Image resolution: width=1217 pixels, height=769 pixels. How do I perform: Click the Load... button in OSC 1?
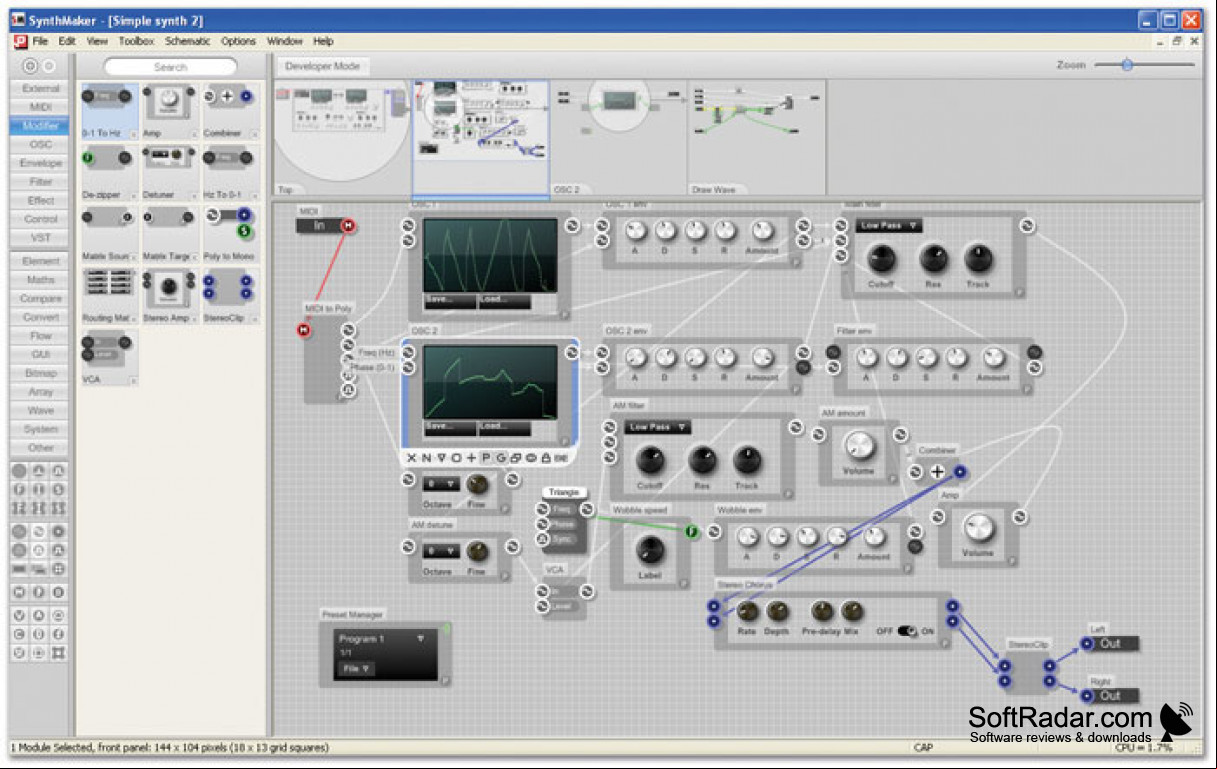[x=505, y=300]
